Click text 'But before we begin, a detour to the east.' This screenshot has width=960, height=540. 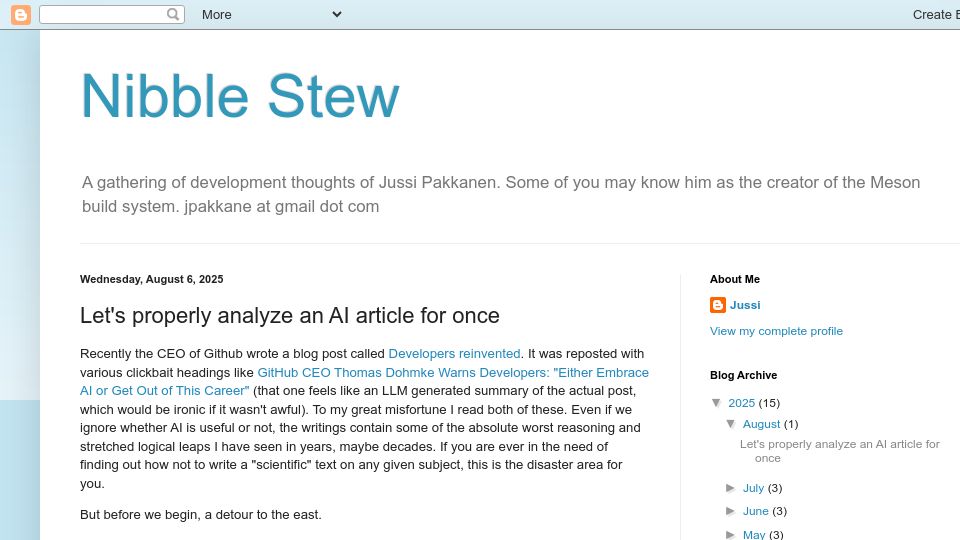201,515
